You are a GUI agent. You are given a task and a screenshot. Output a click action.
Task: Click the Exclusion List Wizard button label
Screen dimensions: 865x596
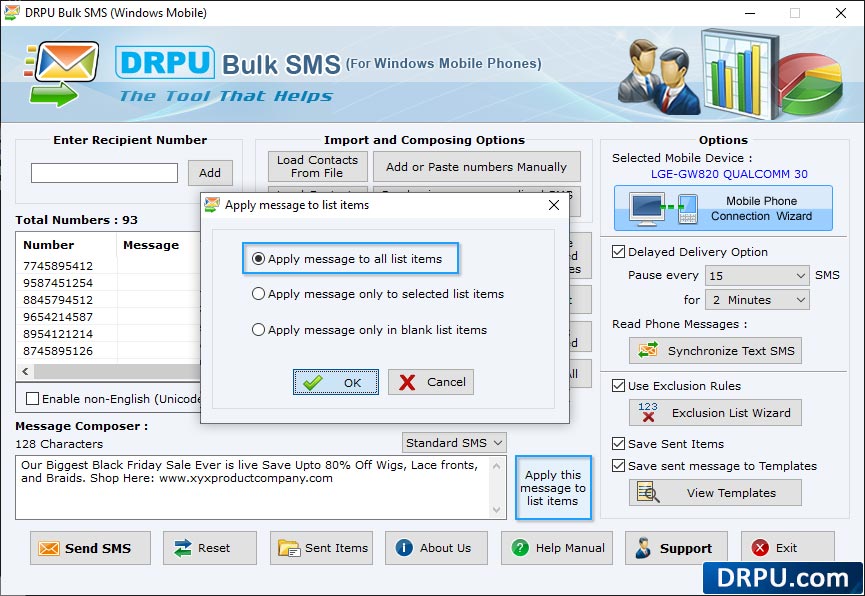click(x=731, y=413)
